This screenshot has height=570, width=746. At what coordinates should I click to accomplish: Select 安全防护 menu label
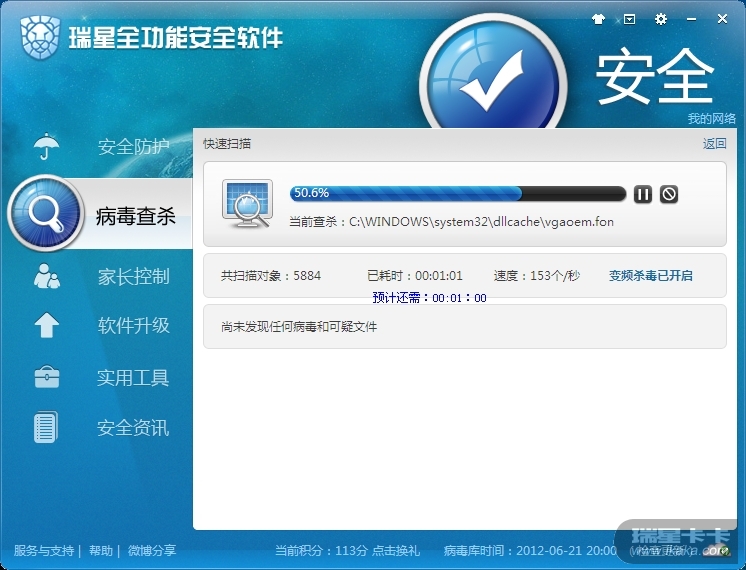click(x=134, y=147)
